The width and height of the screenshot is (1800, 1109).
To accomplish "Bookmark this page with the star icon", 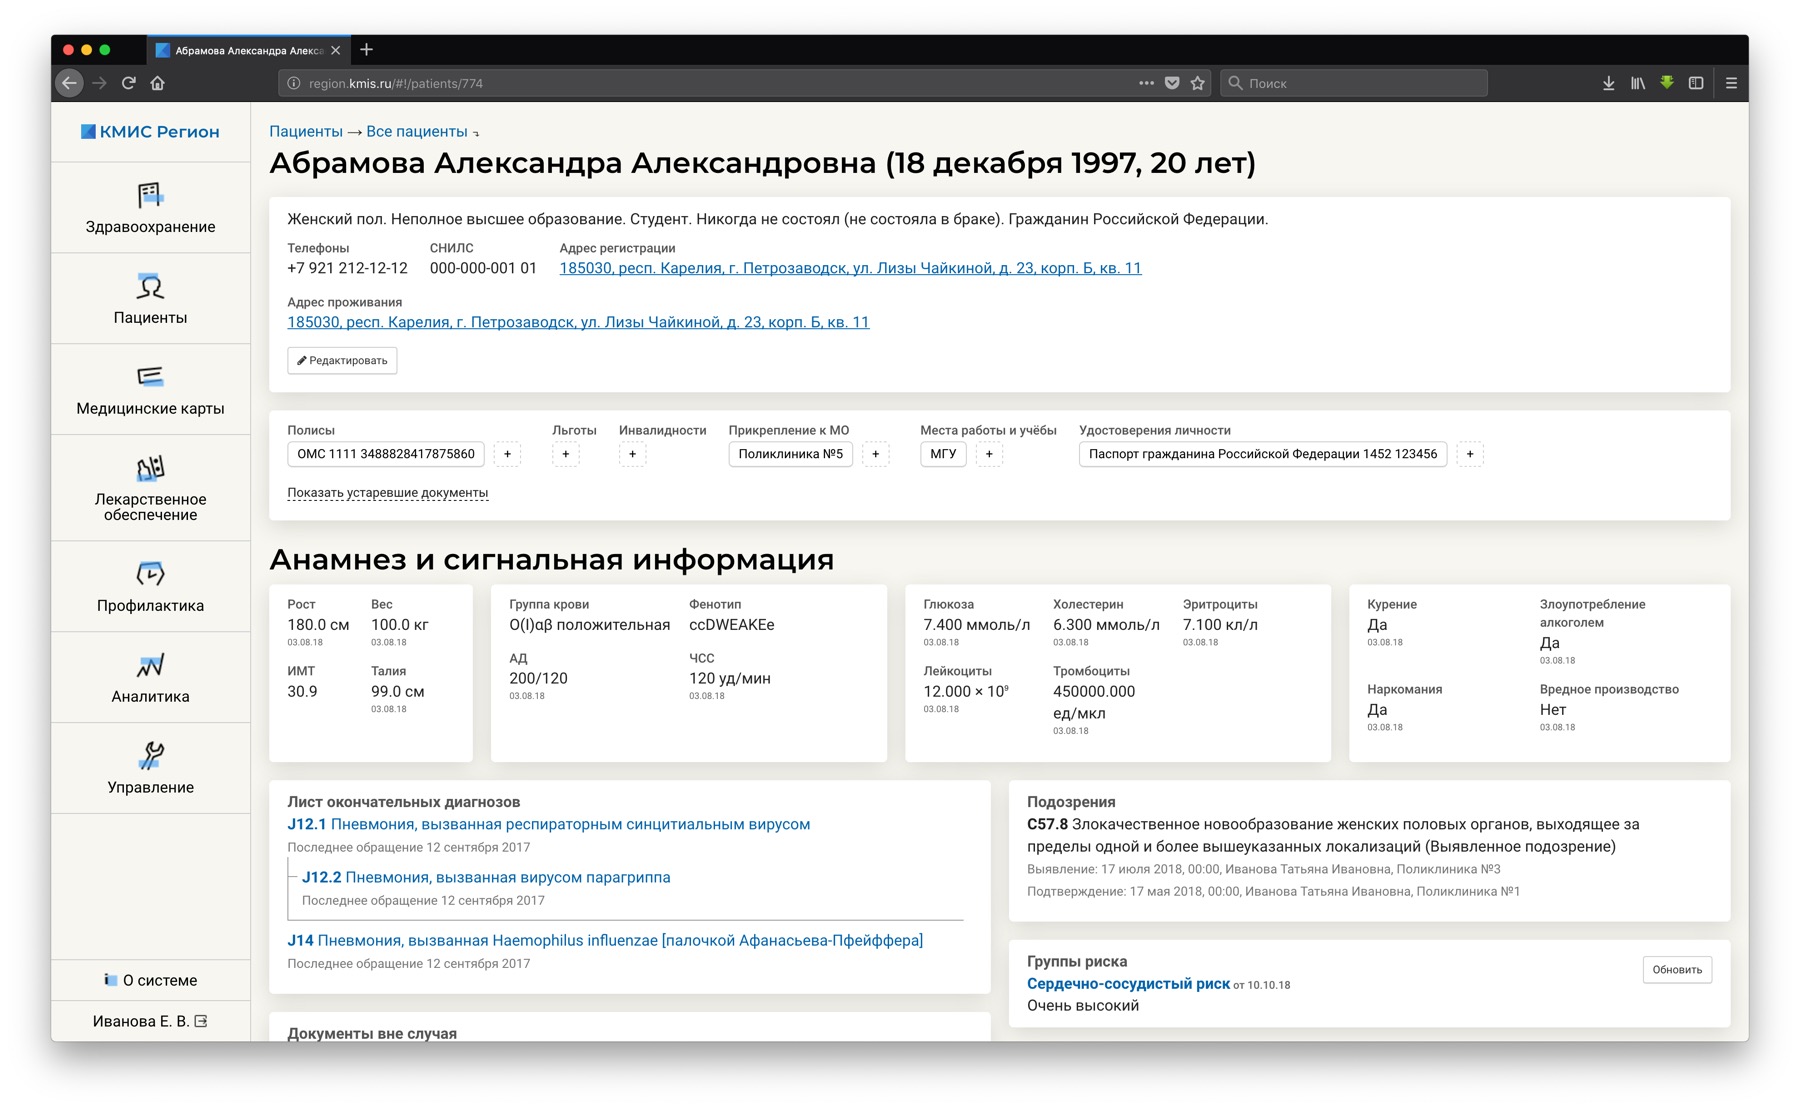I will click(1198, 83).
